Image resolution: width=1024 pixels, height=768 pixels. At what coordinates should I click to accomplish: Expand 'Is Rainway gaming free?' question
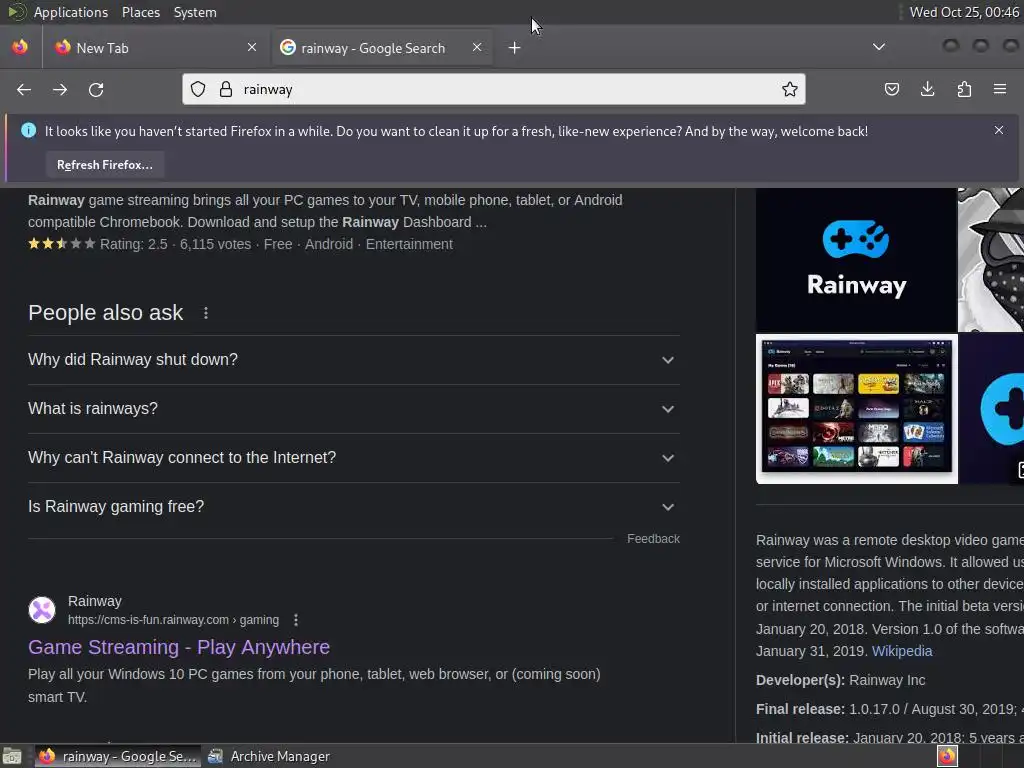pos(354,507)
